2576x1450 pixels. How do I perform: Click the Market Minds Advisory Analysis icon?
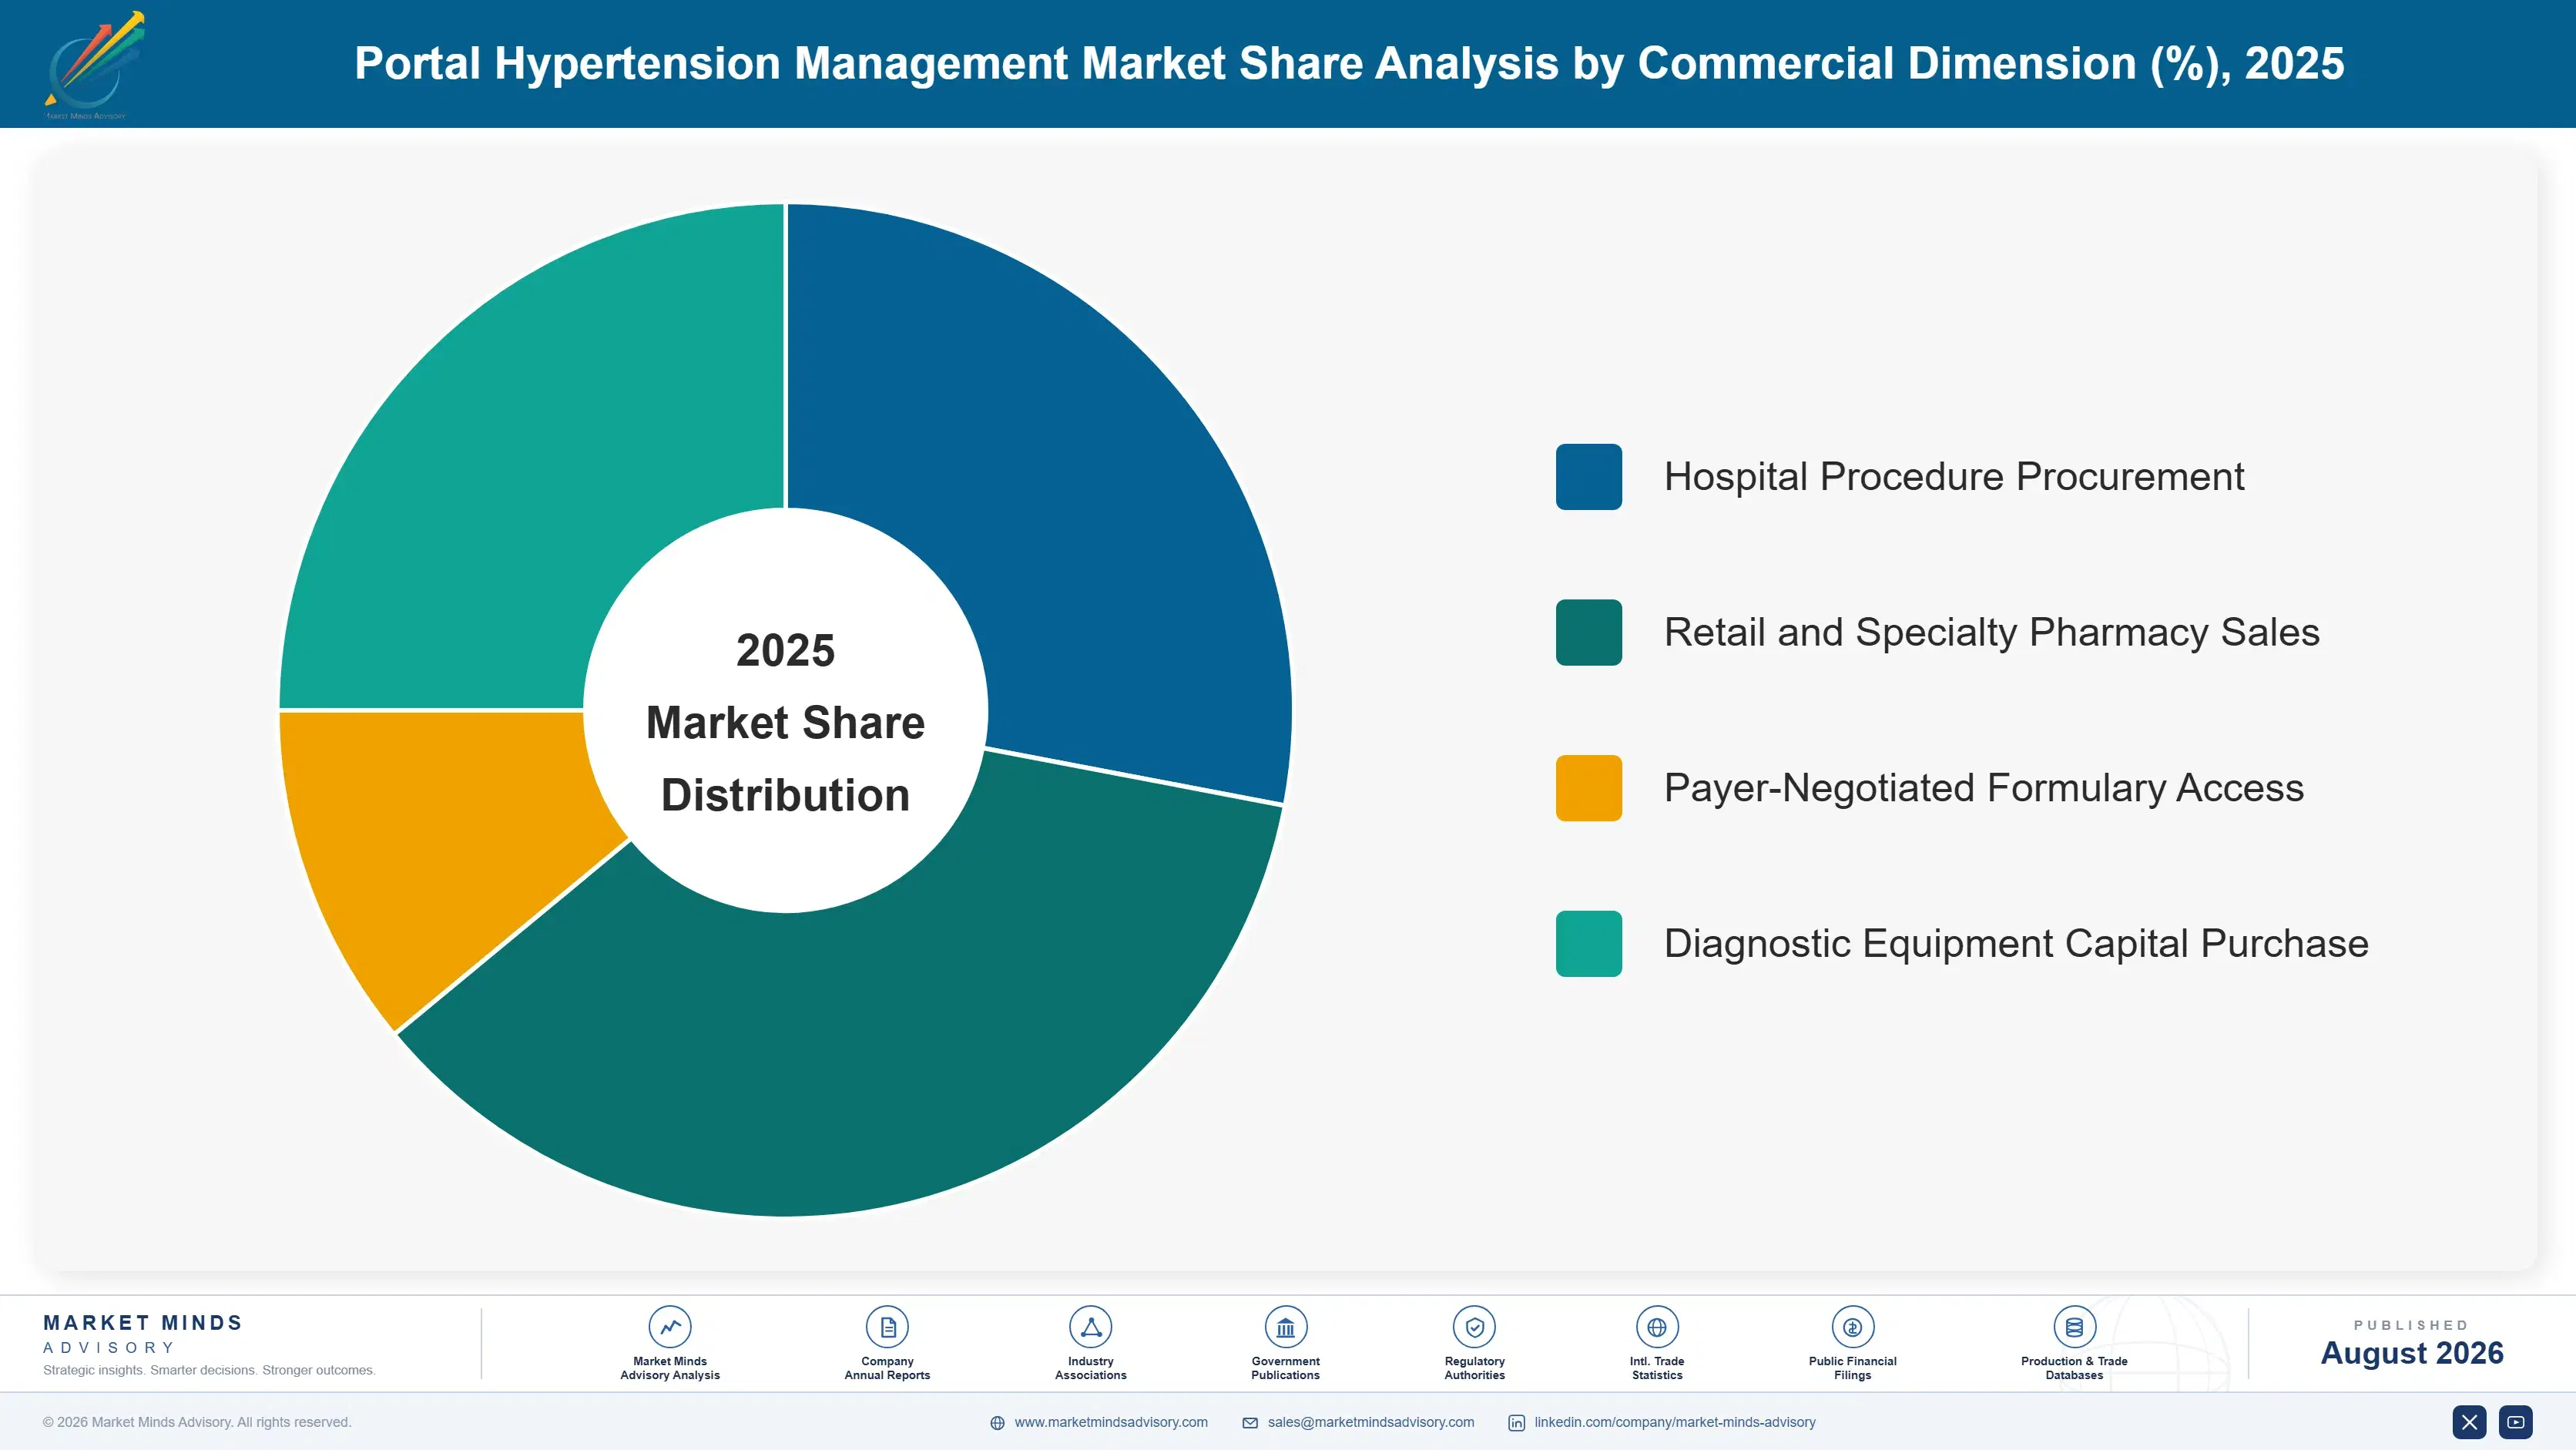670,1327
